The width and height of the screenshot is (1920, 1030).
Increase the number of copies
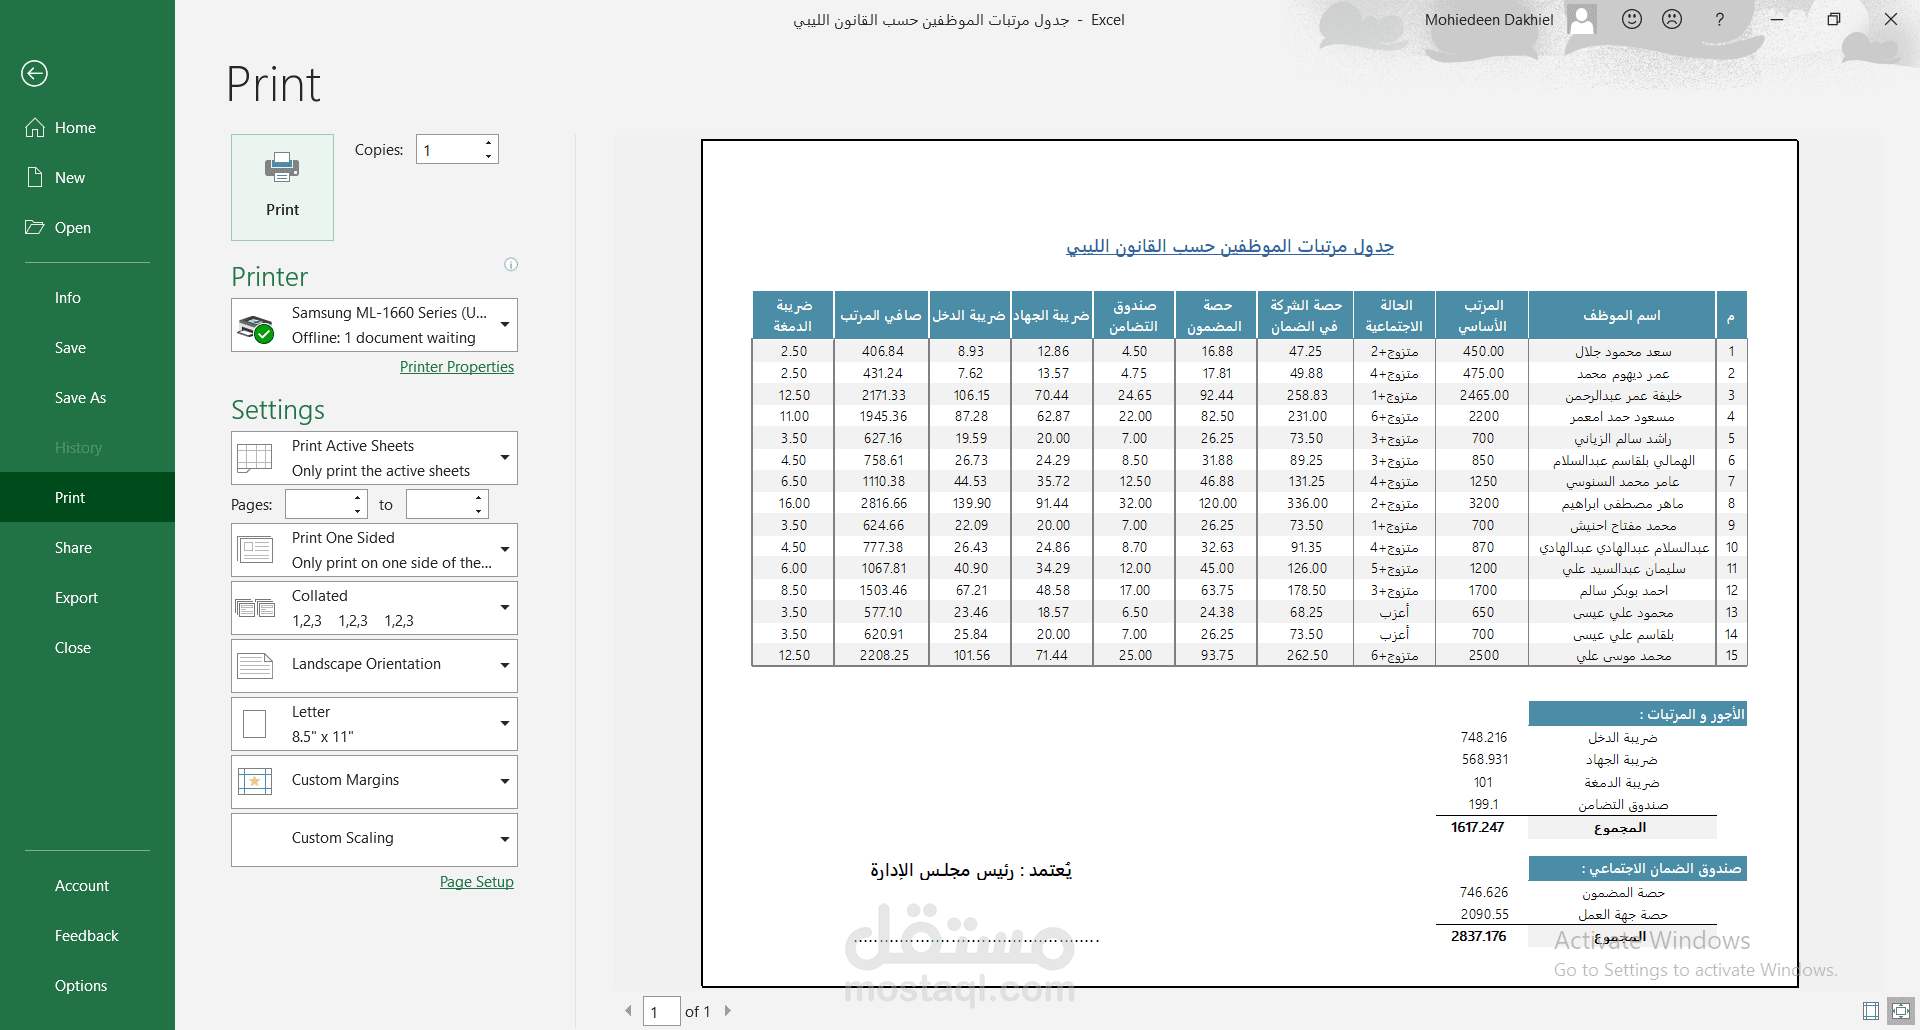(489, 143)
